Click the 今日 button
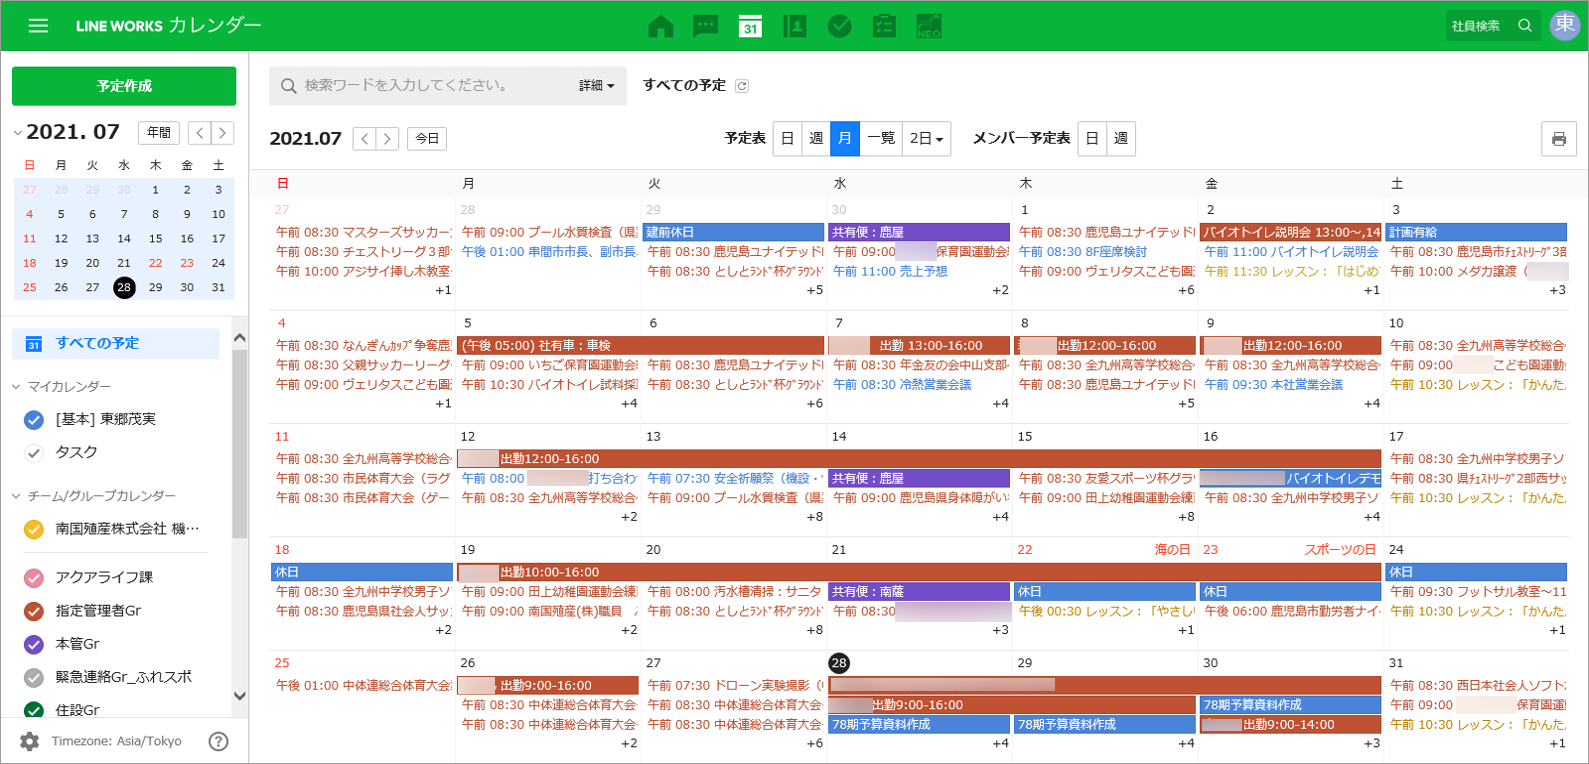Viewport: 1589px width, 764px height. [x=427, y=139]
